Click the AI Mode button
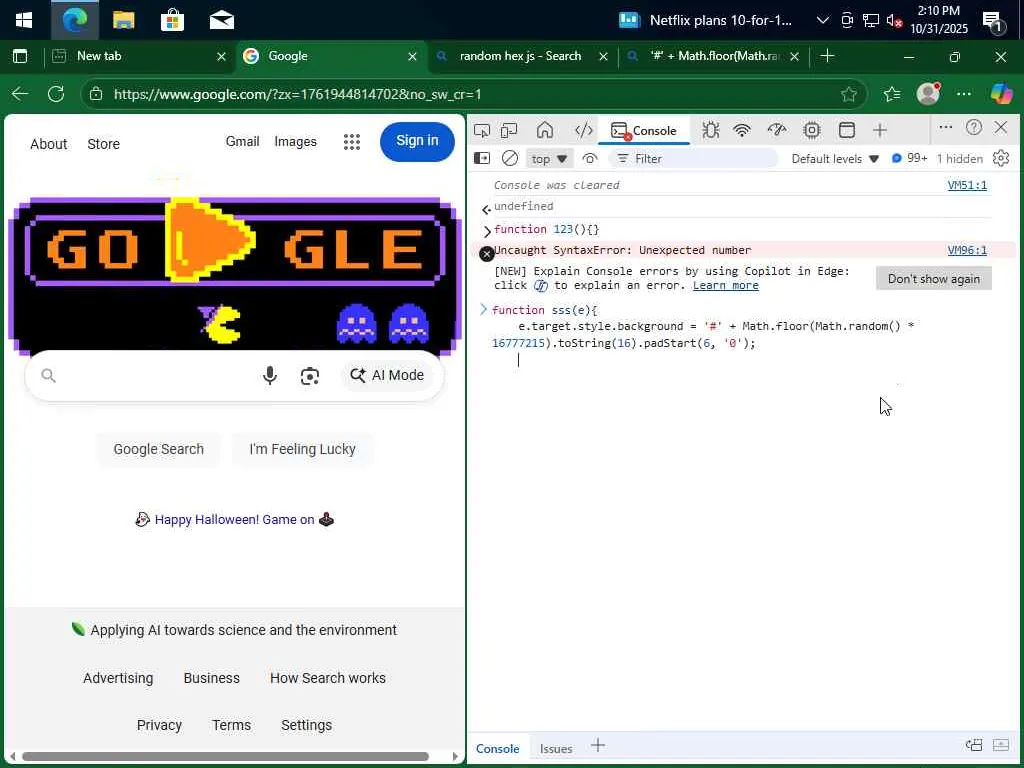This screenshot has width=1024, height=768. click(387, 376)
